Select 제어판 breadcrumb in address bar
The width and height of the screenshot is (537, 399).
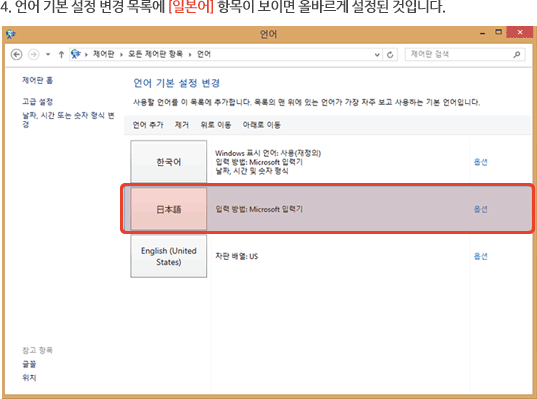tap(103, 54)
